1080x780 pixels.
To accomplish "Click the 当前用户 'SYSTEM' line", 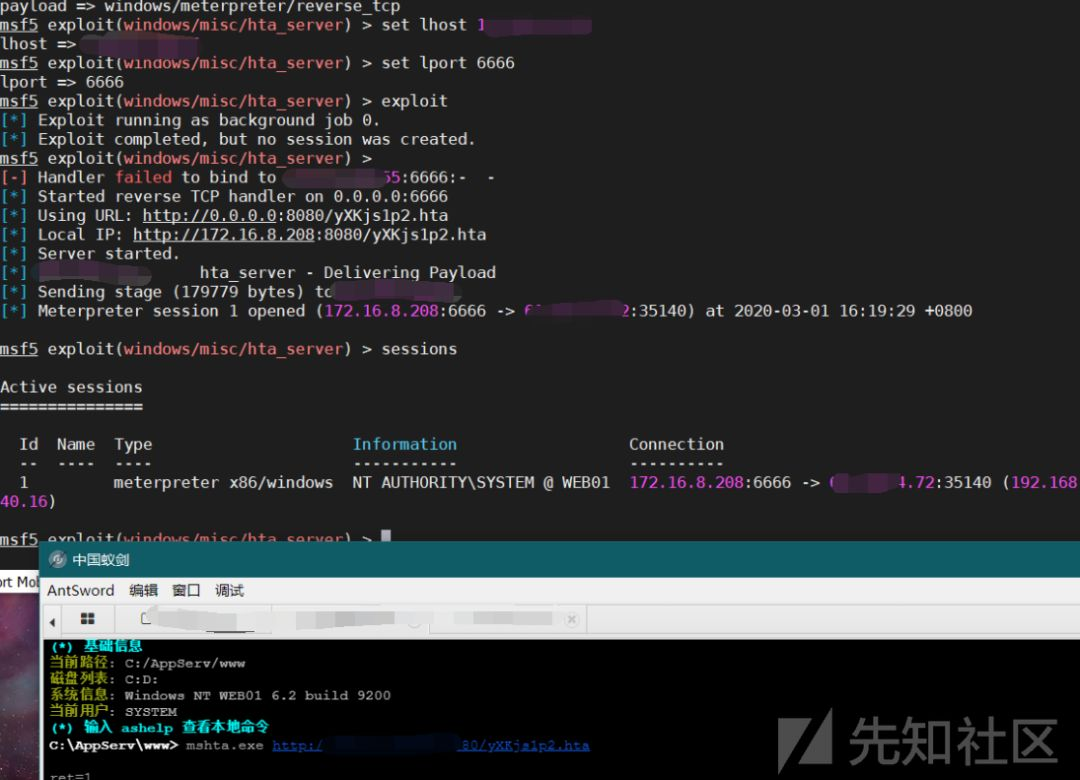I will click(x=113, y=711).
